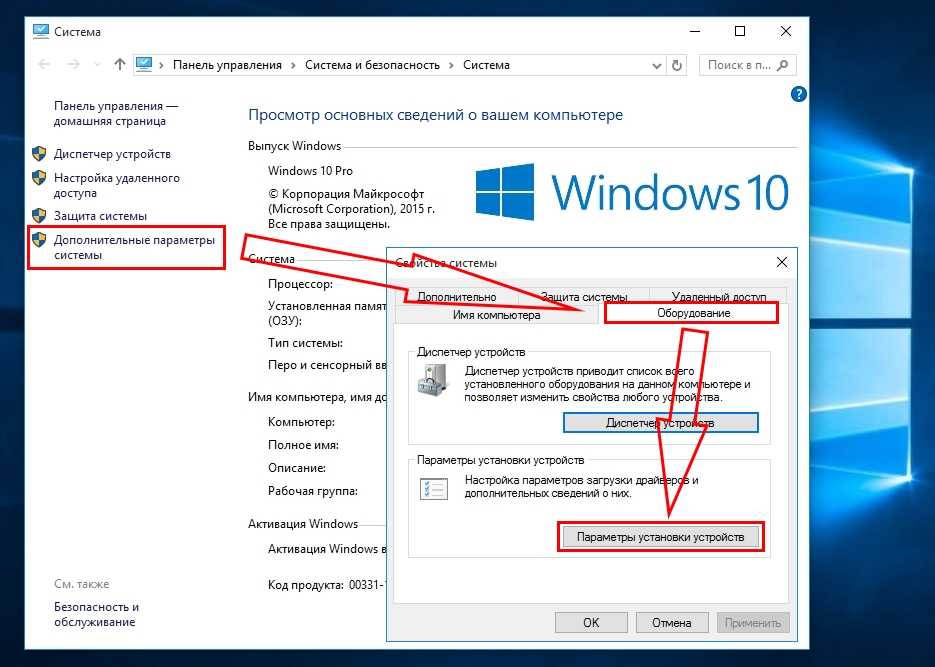935x667 pixels.
Task: Click 'Рабочая группа:' label
Action: pyautogui.click(x=312, y=491)
